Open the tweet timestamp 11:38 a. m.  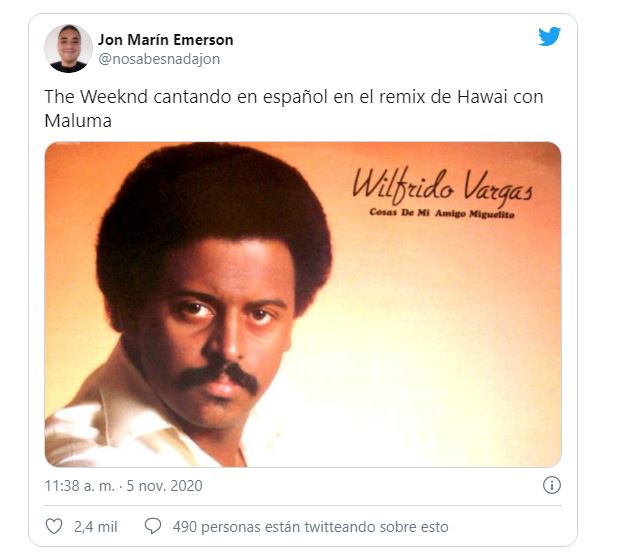point(80,485)
